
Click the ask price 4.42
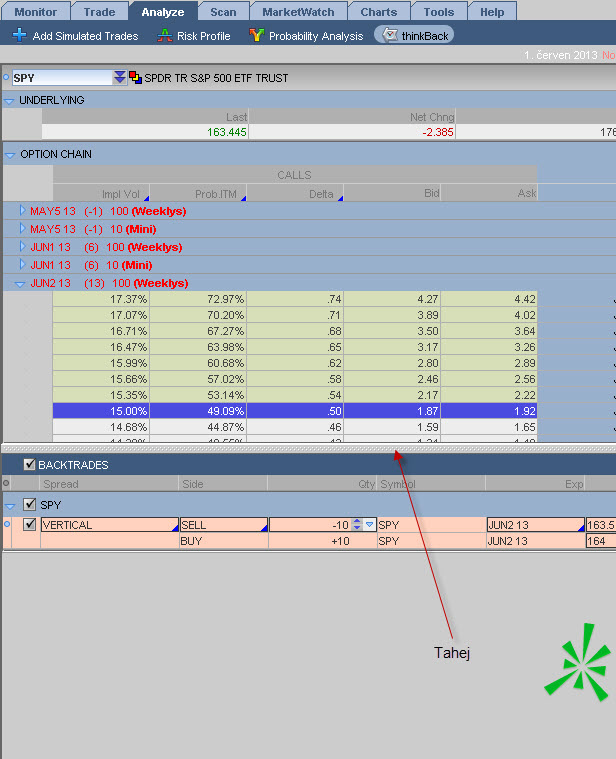(x=525, y=299)
